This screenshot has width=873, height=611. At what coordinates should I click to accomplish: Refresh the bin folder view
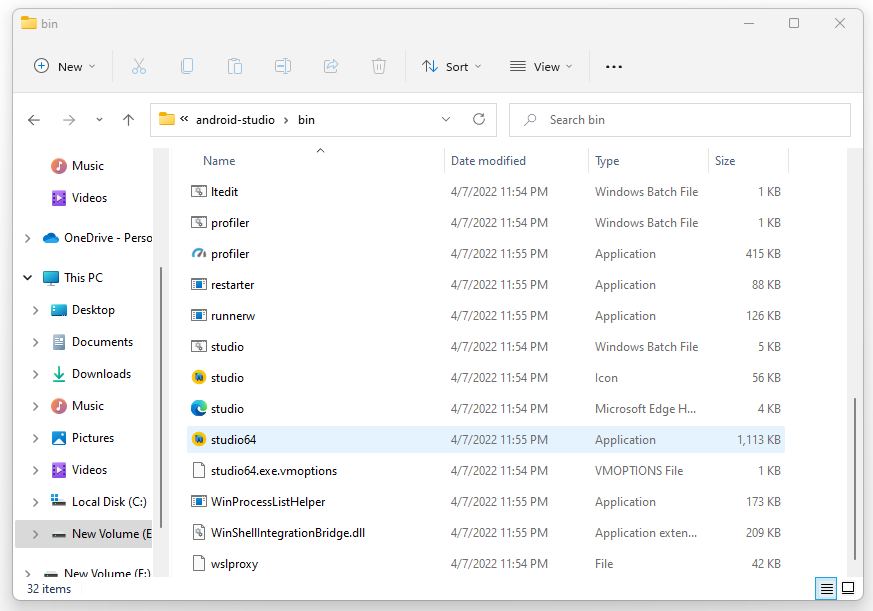pyautogui.click(x=479, y=119)
